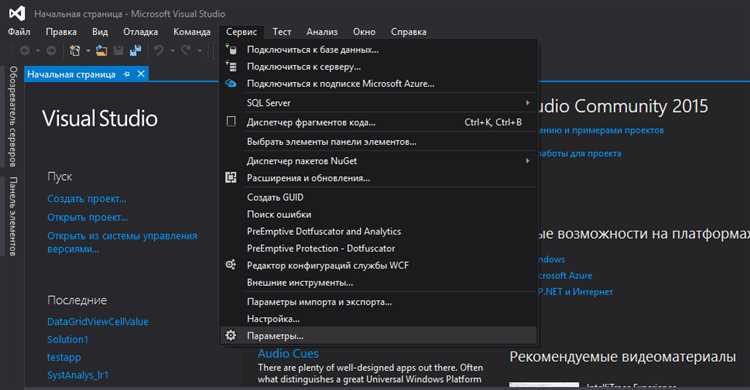Click the Рекомендуемые видеоматериалы heading
Image resolution: width=750 pixels, height=390 pixels.
622,357
